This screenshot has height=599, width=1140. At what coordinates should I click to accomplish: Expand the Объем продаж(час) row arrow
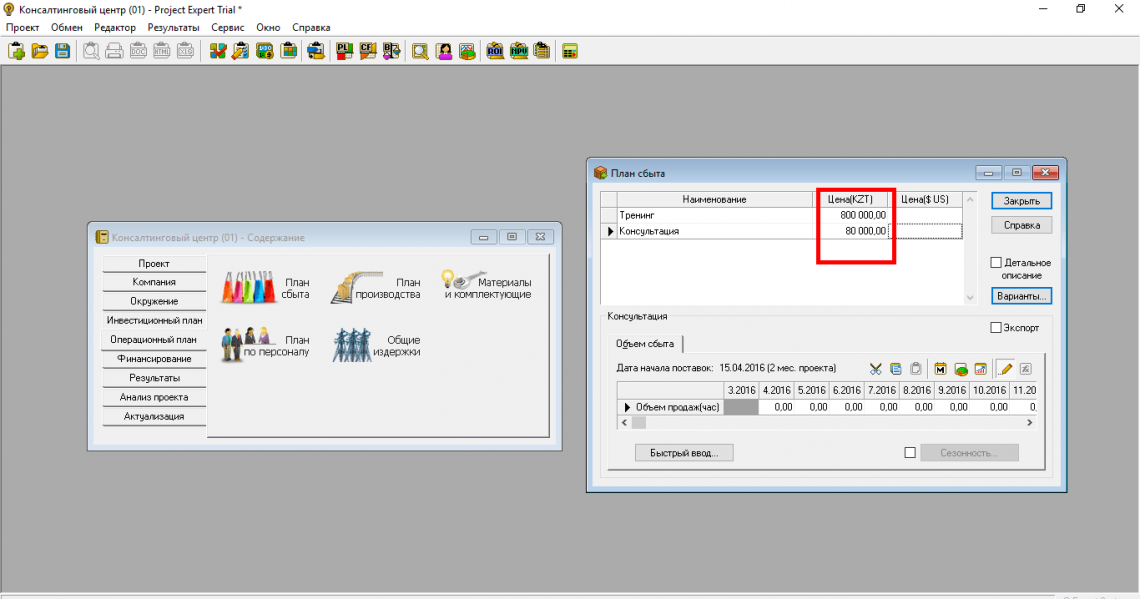628,407
